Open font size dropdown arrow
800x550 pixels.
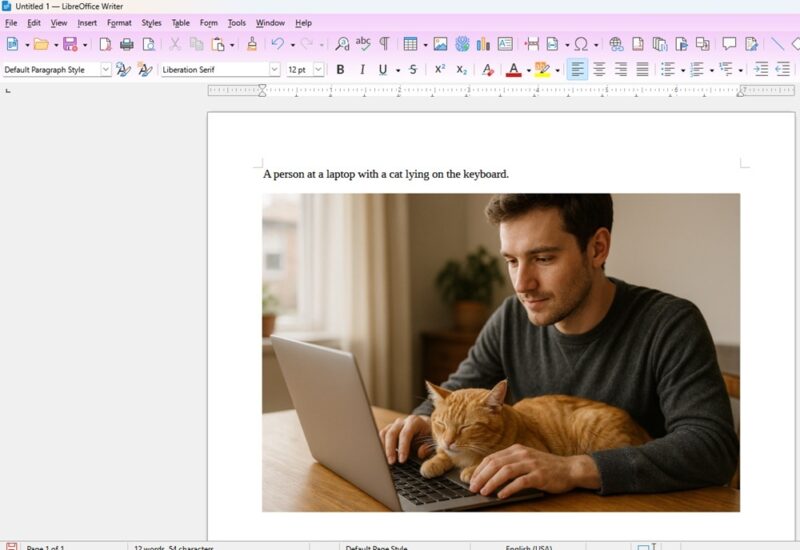pyautogui.click(x=318, y=69)
